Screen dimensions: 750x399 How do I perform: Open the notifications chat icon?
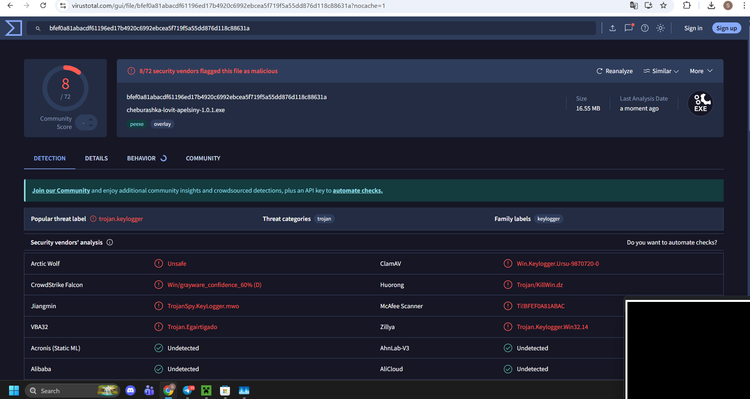[x=629, y=28]
